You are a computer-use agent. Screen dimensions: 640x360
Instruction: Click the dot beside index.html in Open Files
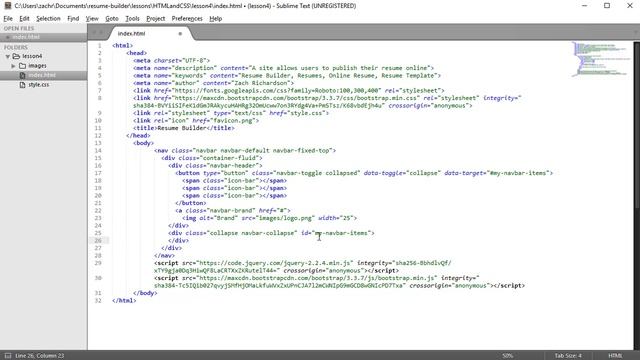pyautogui.click(x=7, y=37)
